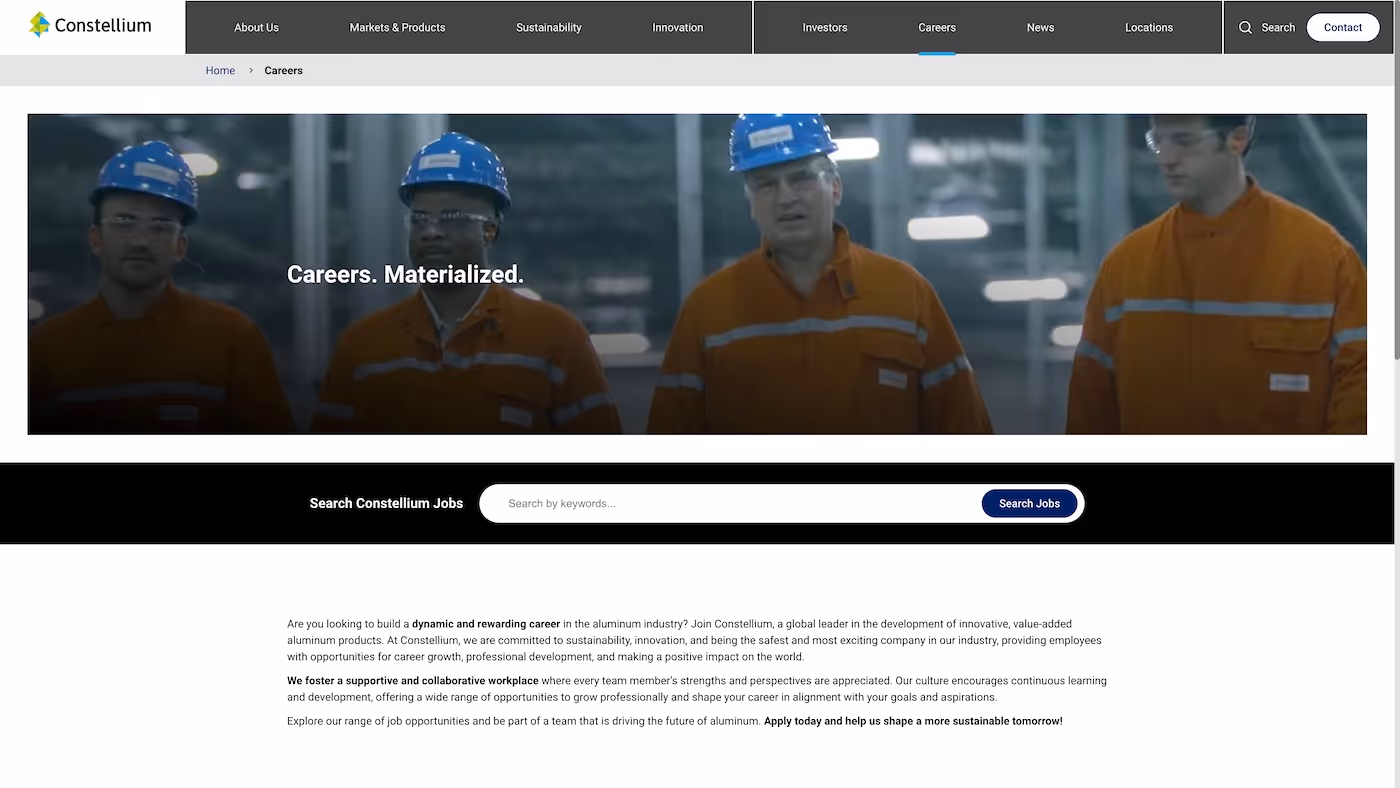This screenshot has height=788, width=1400.
Task: Open the Locations menu
Action: (1148, 27)
